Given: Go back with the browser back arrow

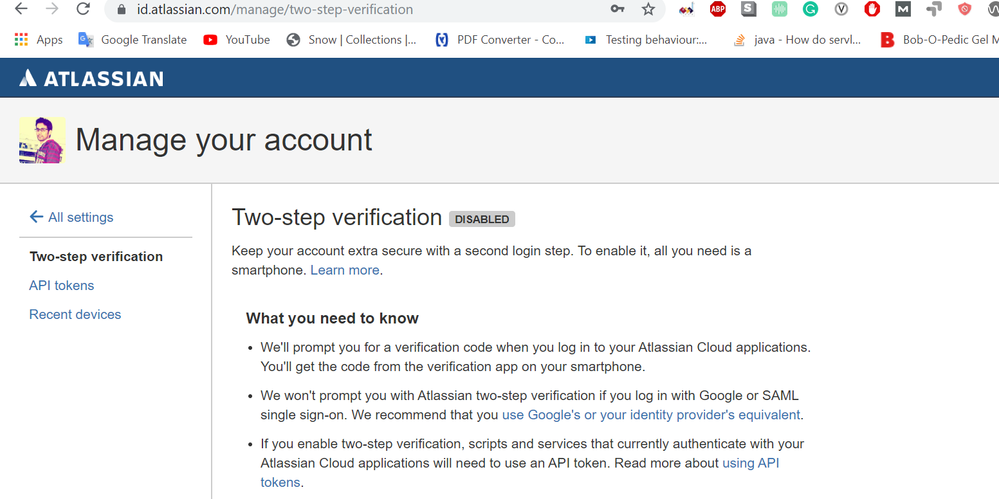Looking at the screenshot, I should click(x=20, y=9).
